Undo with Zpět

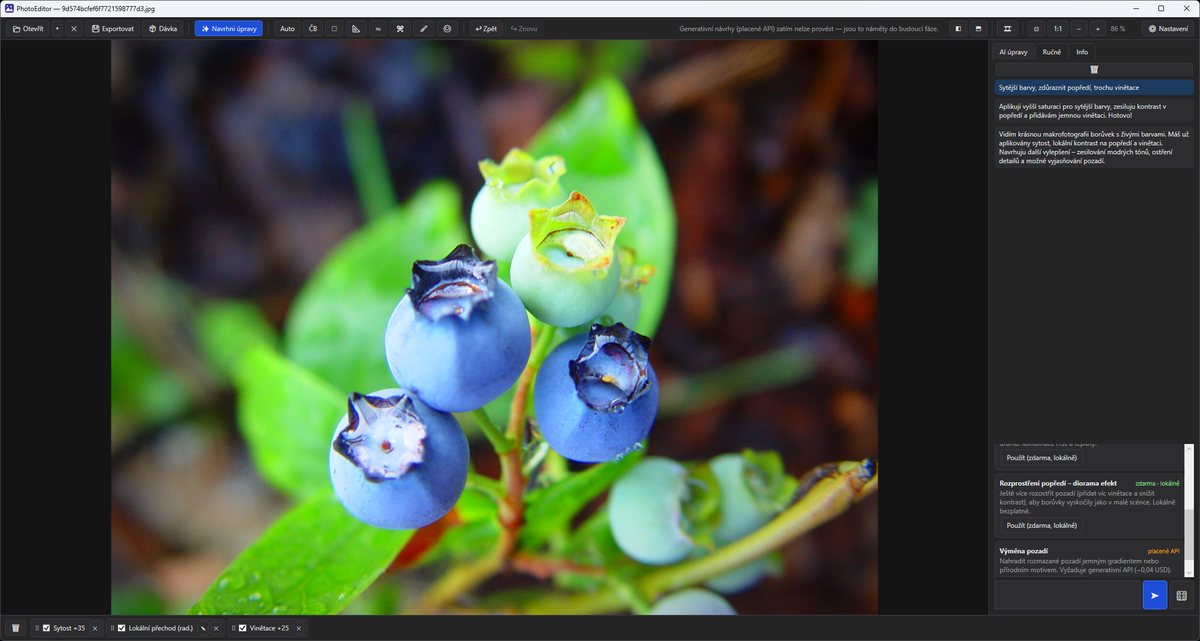pos(486,29)
